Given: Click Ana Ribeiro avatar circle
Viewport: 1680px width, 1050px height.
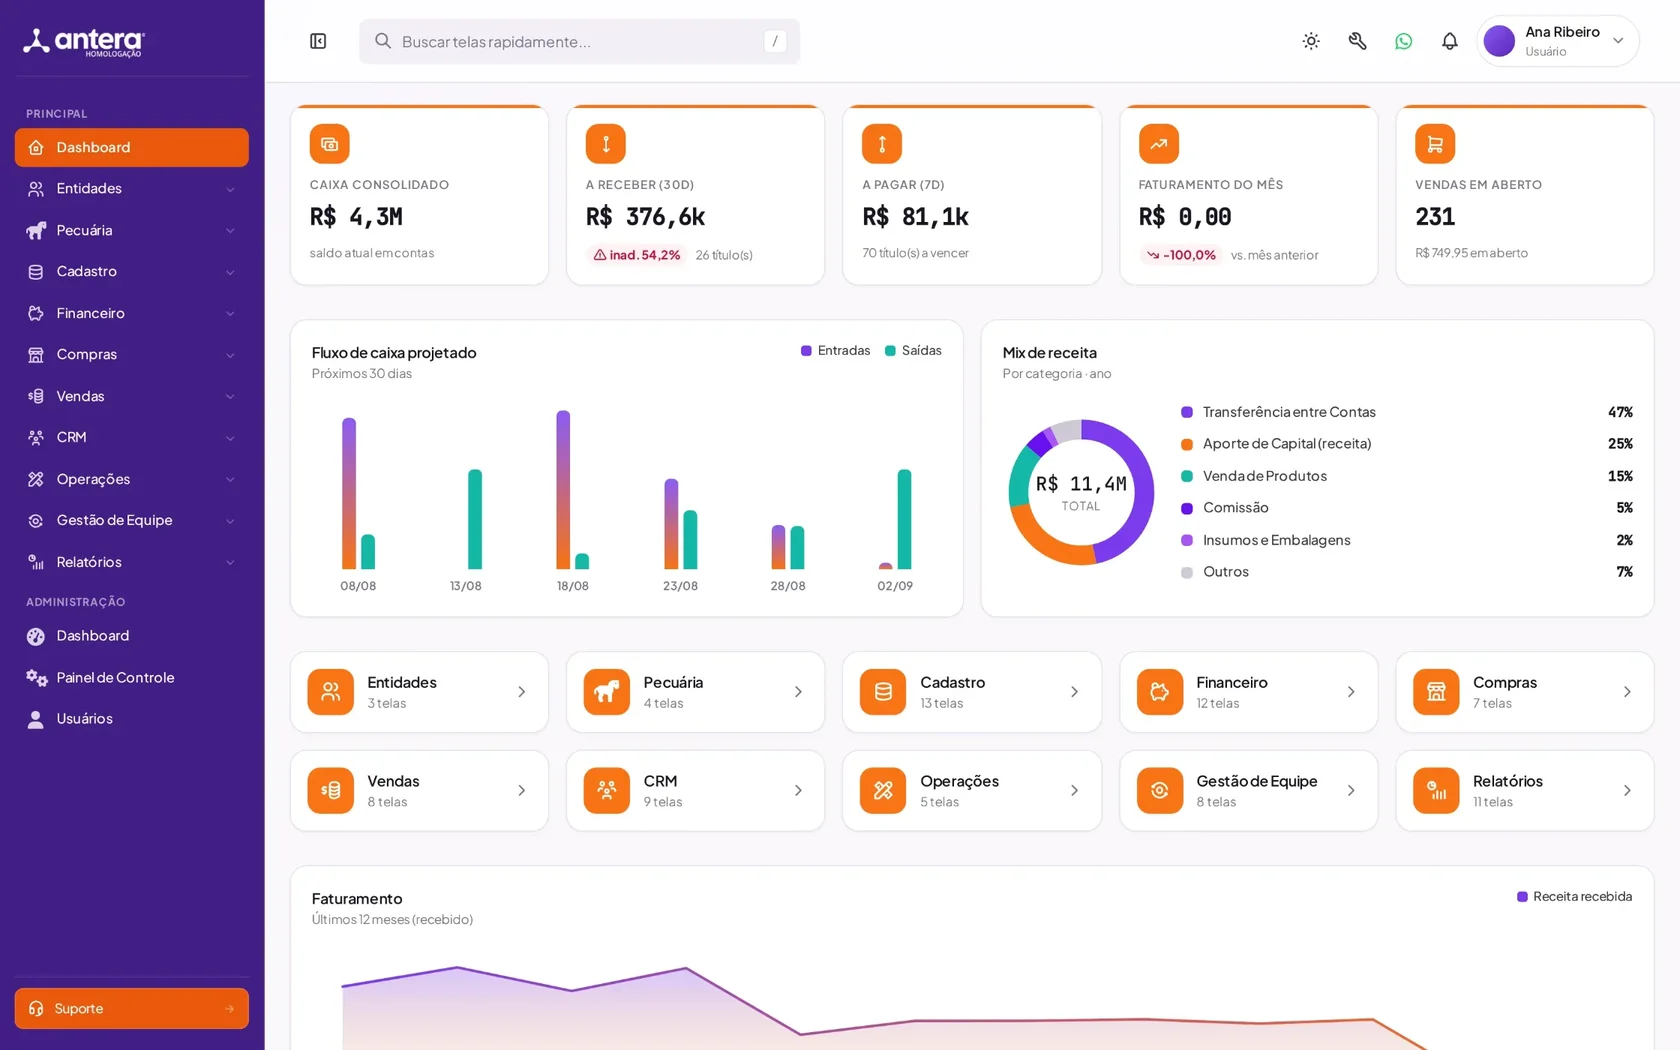Looking at the screenshot, I should pyautogui.click(x=1499, y=41).
